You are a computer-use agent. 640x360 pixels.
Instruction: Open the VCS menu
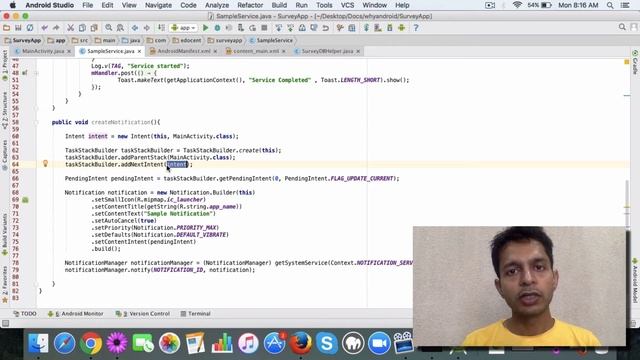tap(347, 5)
